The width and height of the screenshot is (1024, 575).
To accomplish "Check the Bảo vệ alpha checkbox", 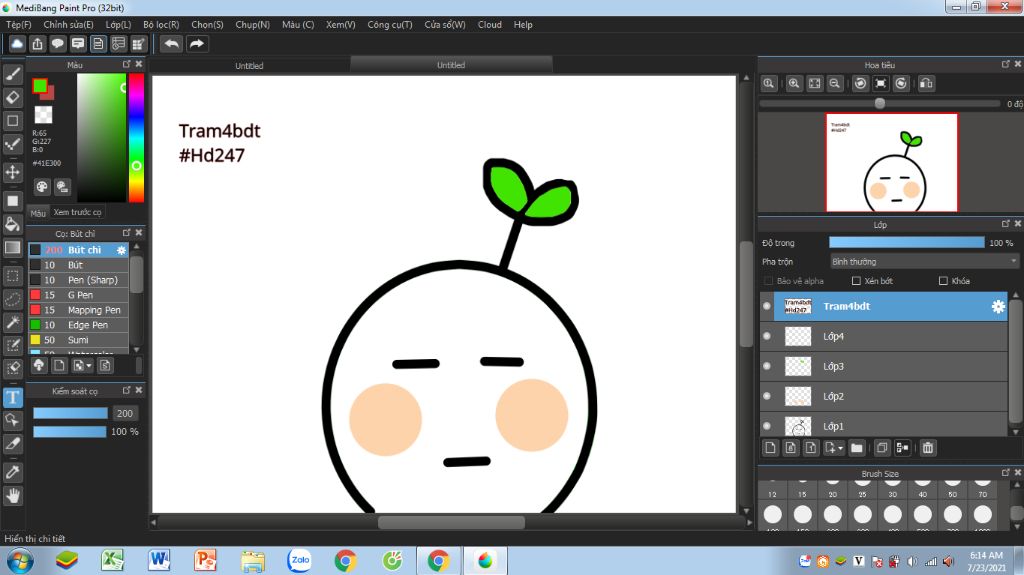I will (x=768, y=281).
